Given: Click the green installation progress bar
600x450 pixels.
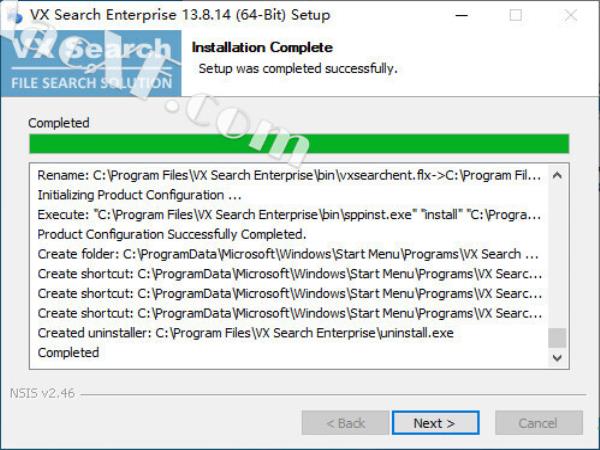Looking at the screenshot, I should (x=299, y=143).
